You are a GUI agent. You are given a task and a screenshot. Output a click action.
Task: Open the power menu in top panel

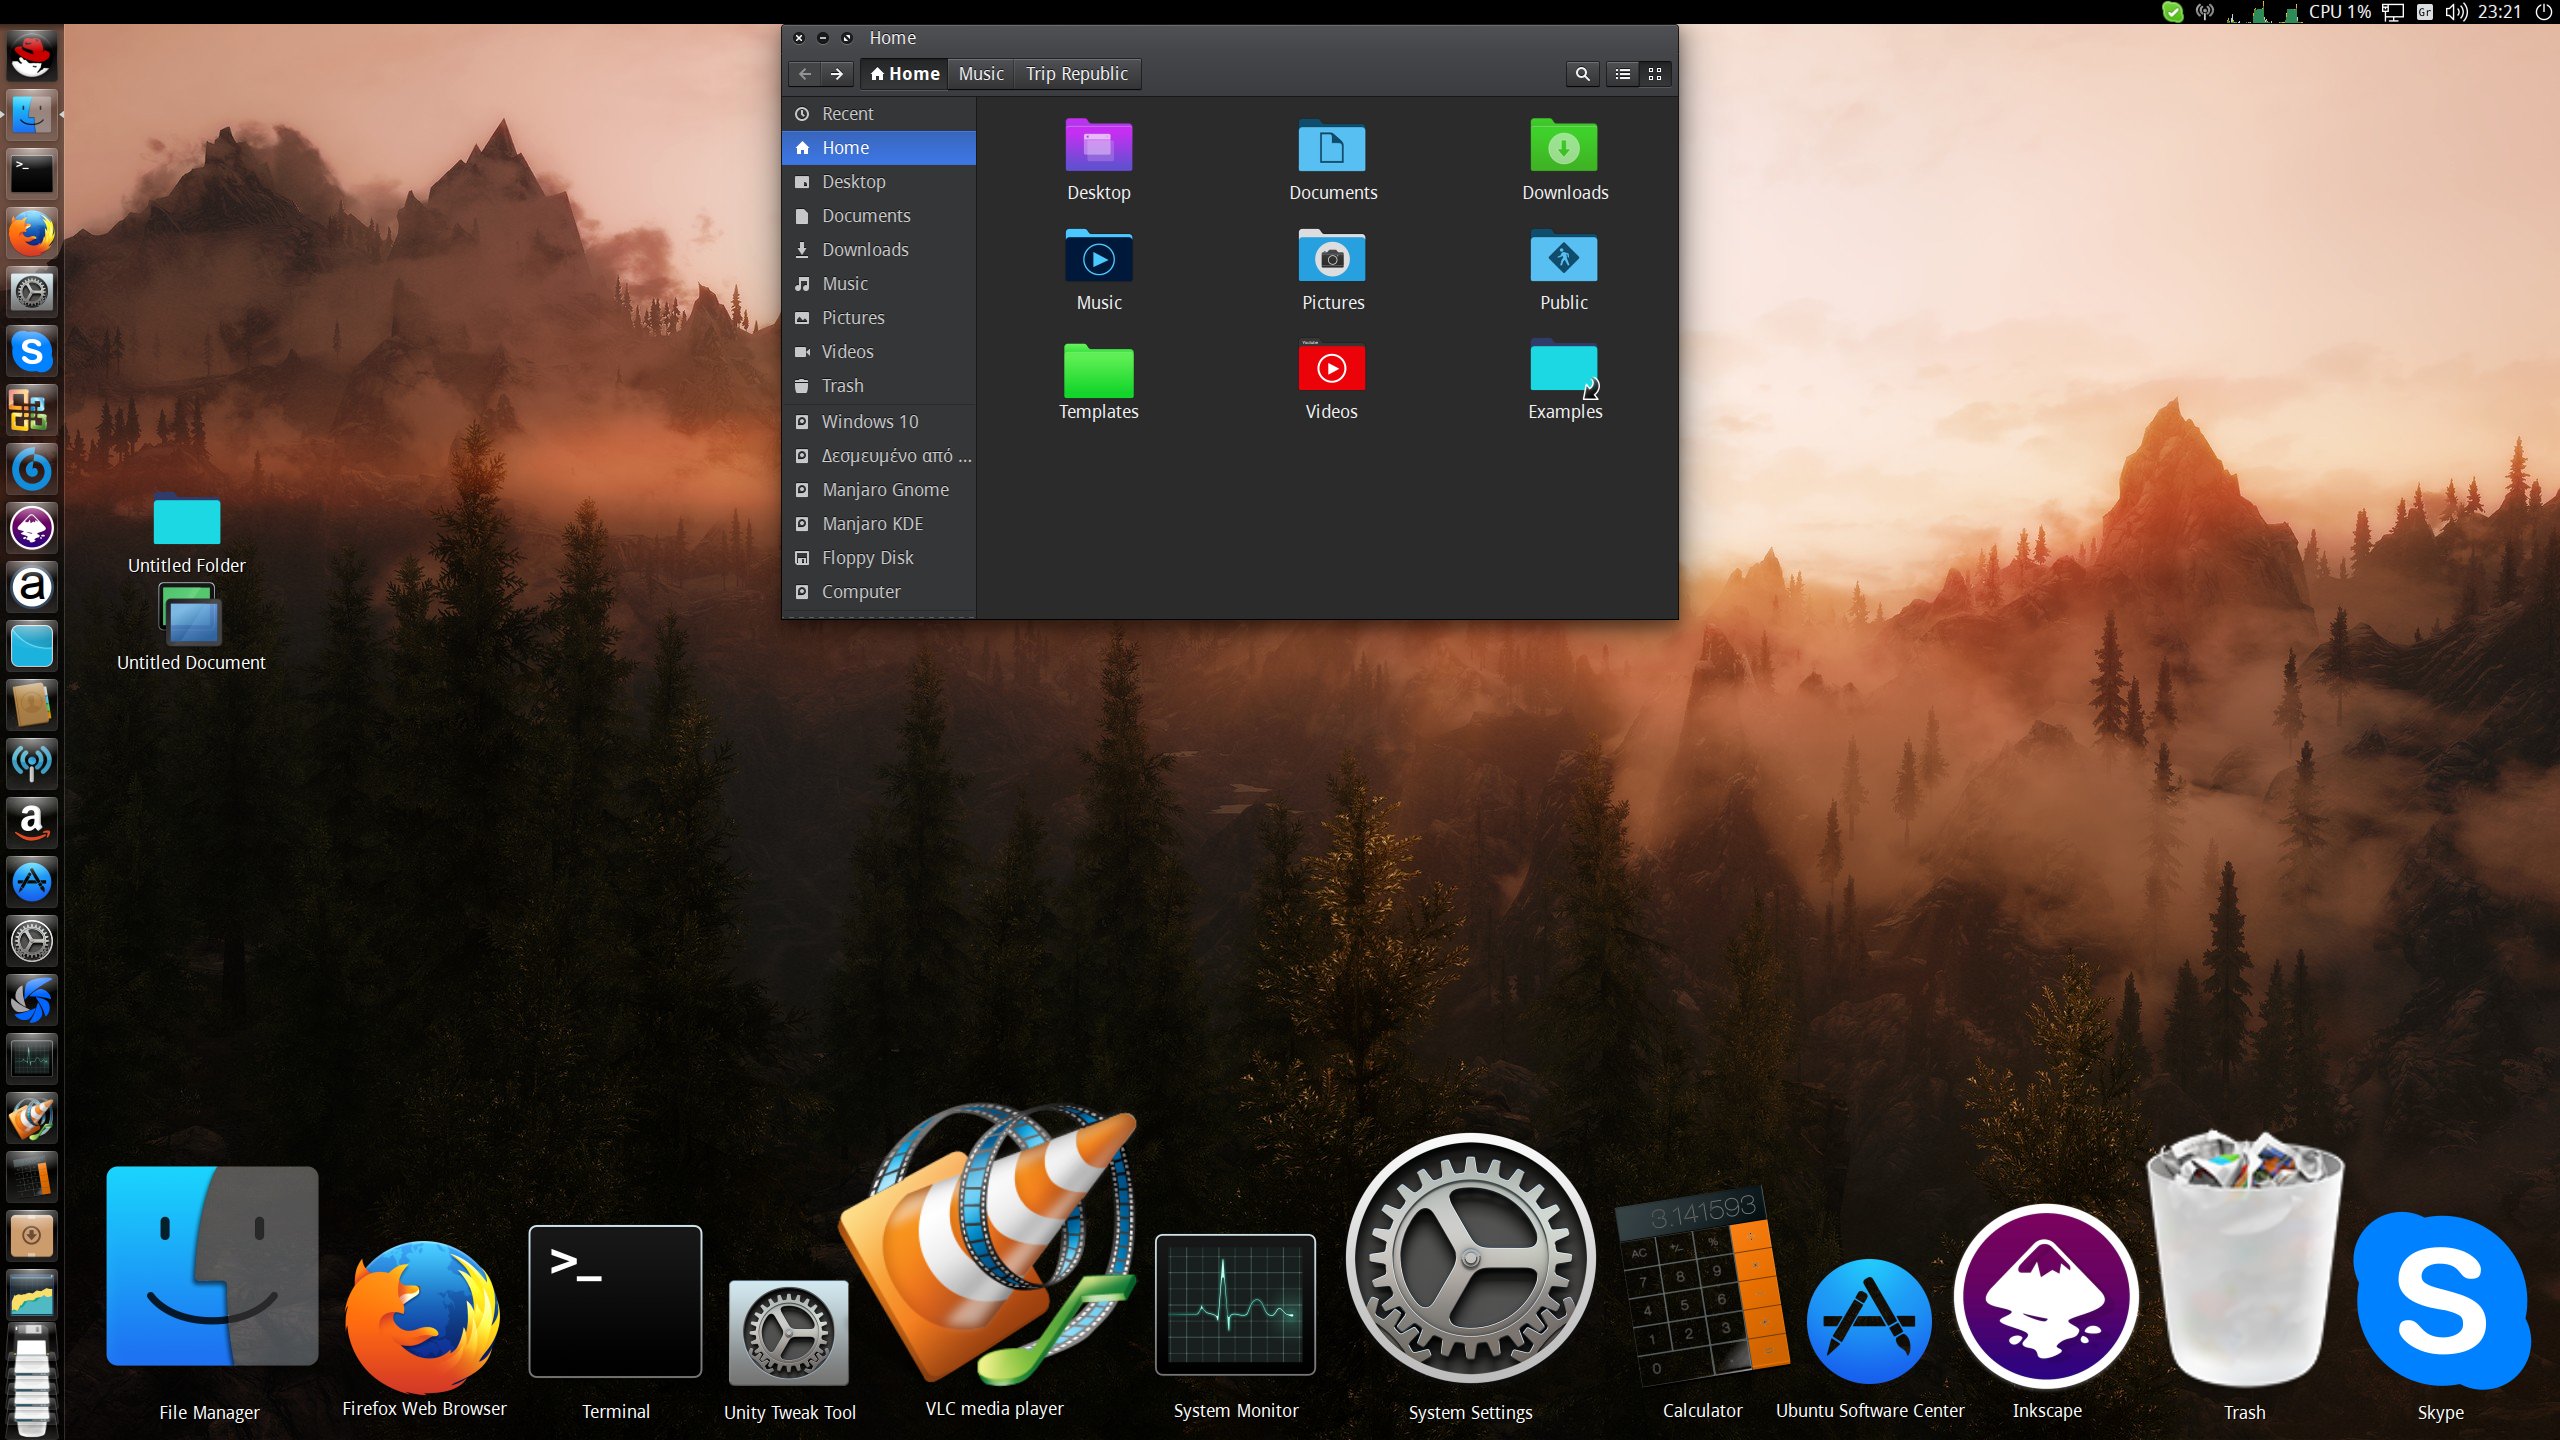pyautogui.click(x=2544, y=12)
